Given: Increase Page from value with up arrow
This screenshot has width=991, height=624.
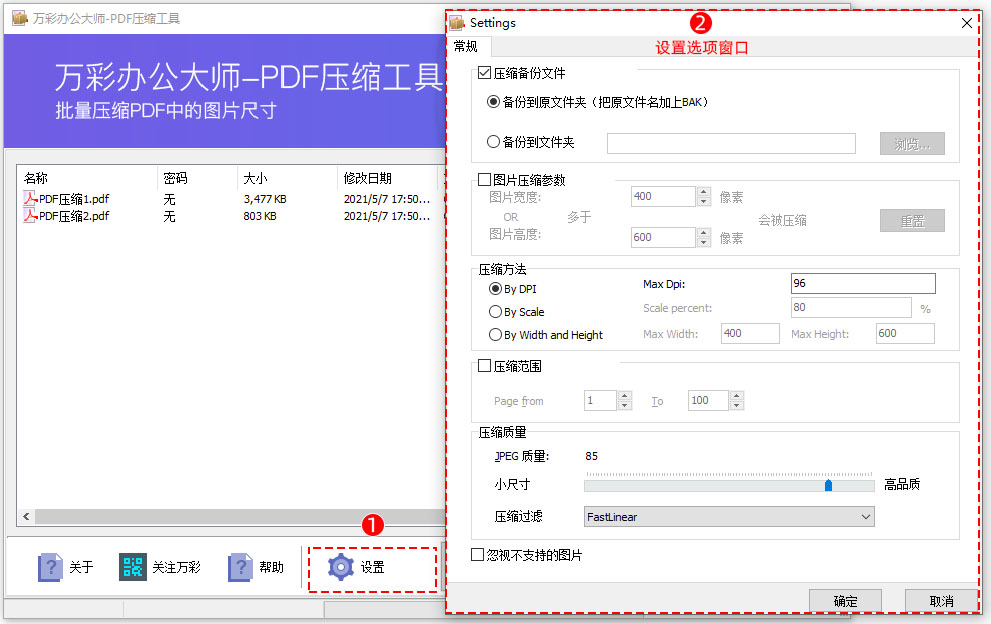Looking at the screenshot, I should [624, 396].
